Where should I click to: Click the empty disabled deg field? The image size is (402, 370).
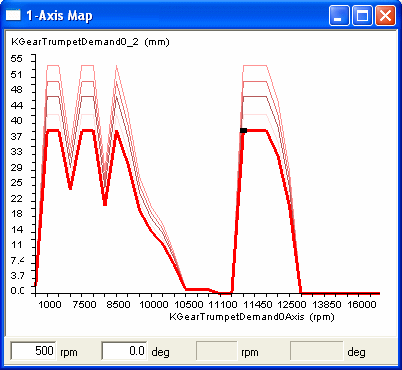pos(317,351)
